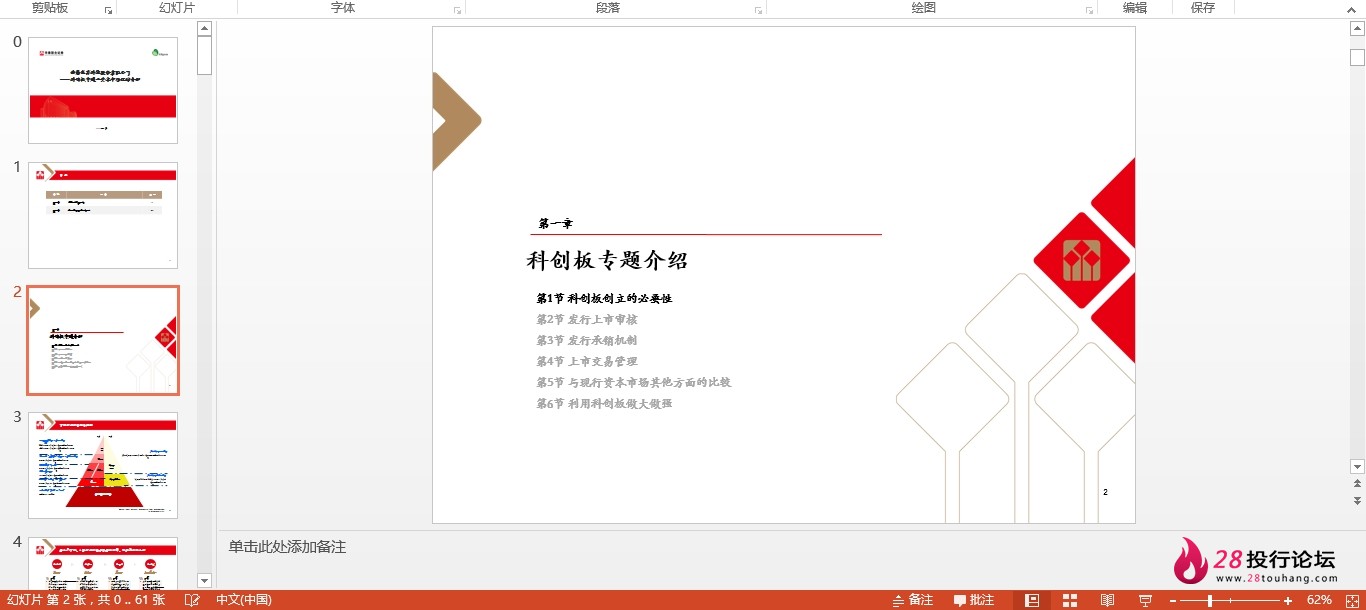Screen dimensions: 1366x610
Task: Click up arrow of slide editor scrollbar
Action: pyautogui.click(x=1357, y=31)
